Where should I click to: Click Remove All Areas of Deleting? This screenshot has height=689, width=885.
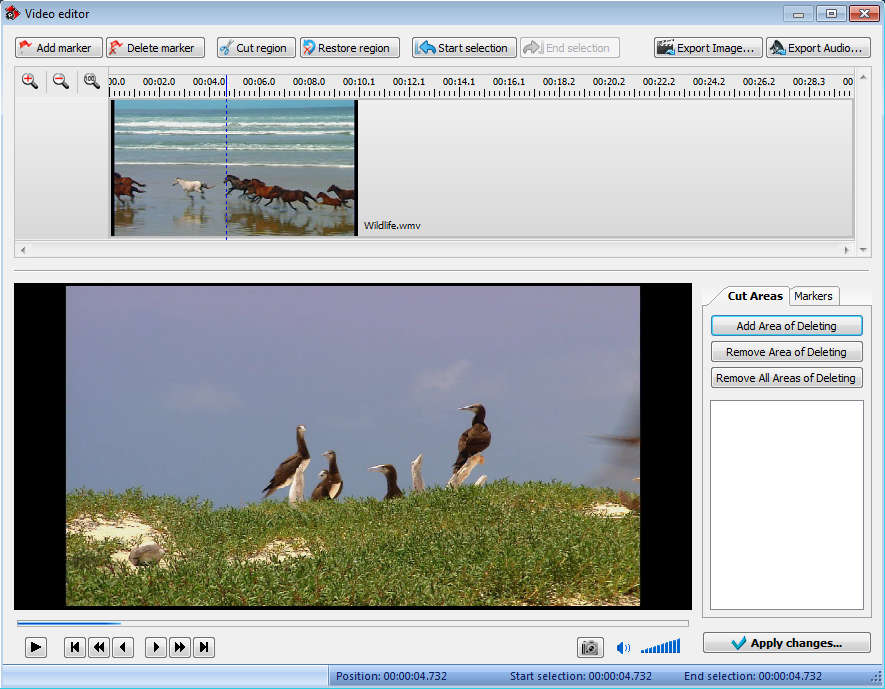click(x=786, y=378)
